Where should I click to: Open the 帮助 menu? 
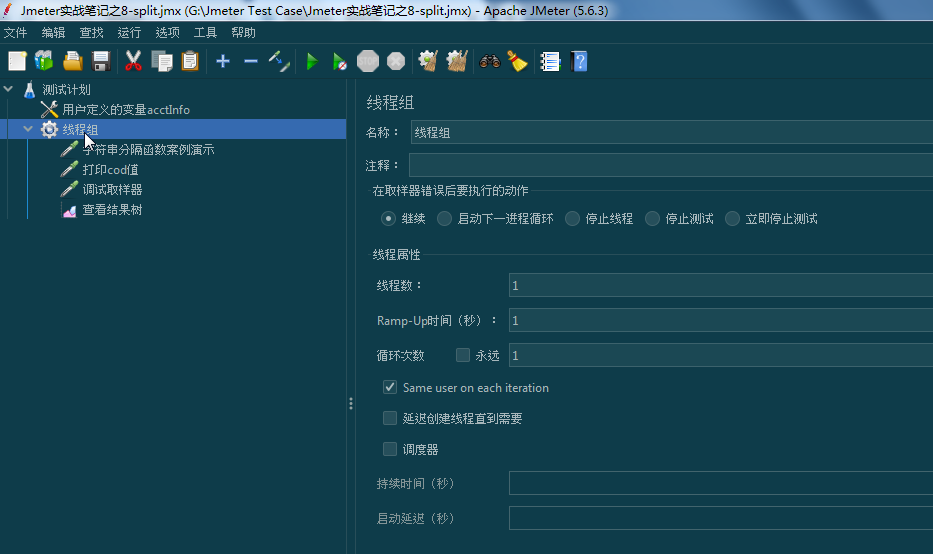pyautogui.click(x=243, y=33)
